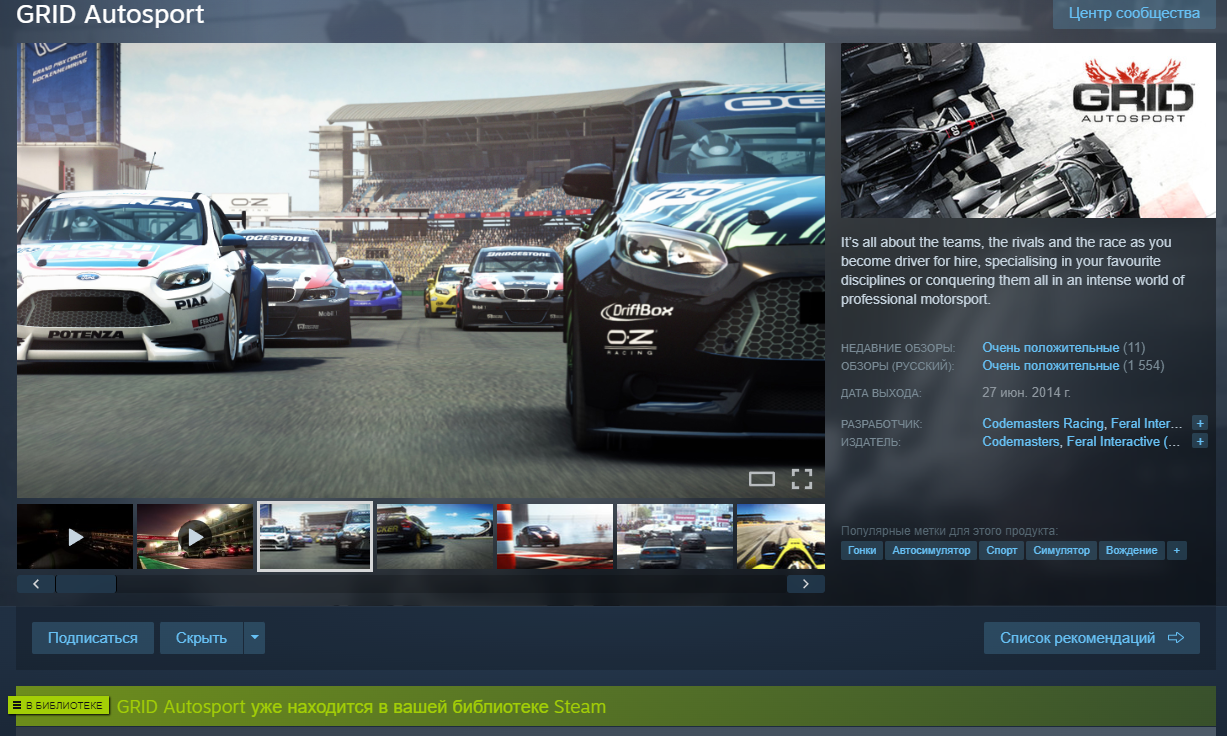Open Список рекомендаций discovery queue
The width and height of the screenshot is (1227, 736).
coord(1092,638)
